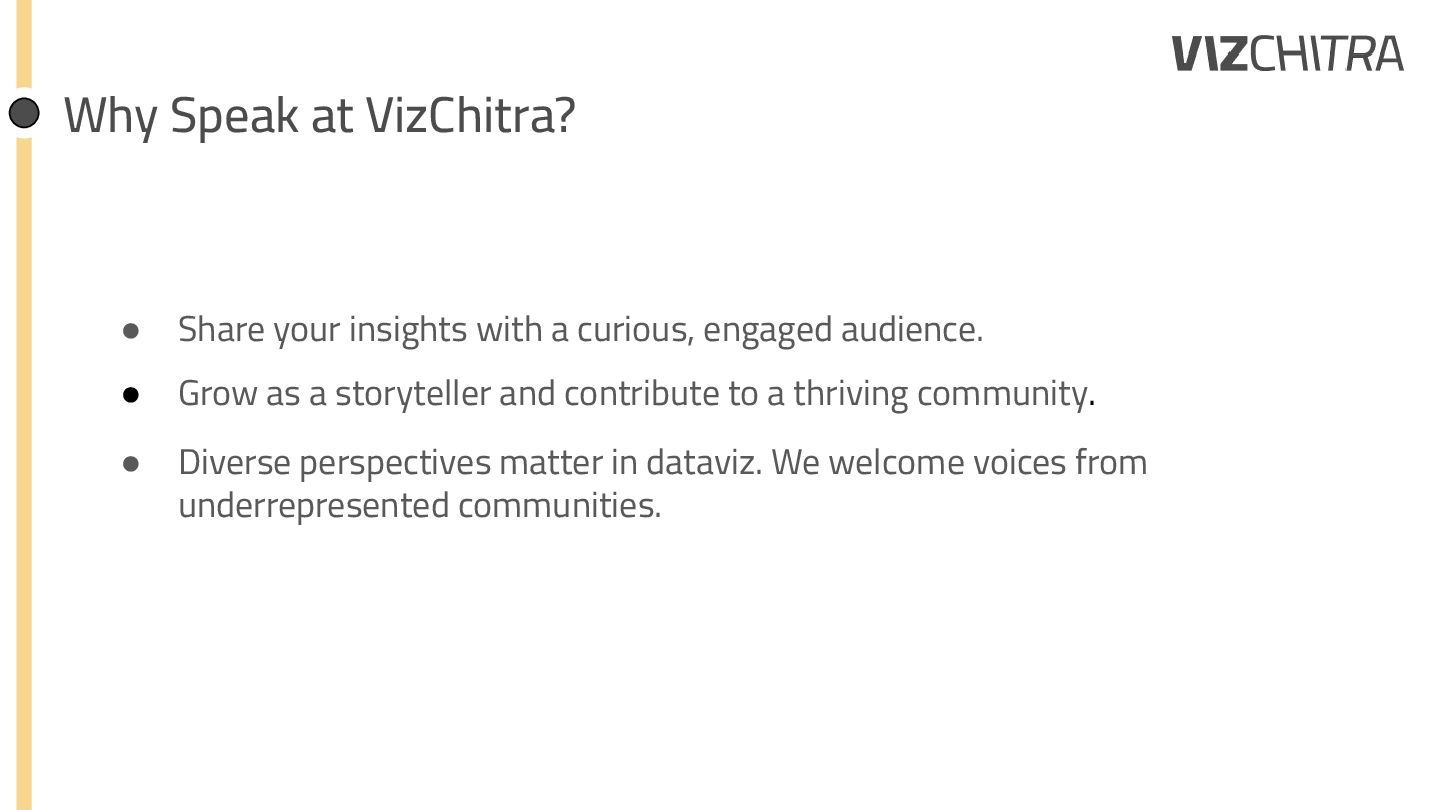The image size is (1440, 810).
Task: Click the words 'thriving community' in the second bullet
Action: tap(940, 394)
